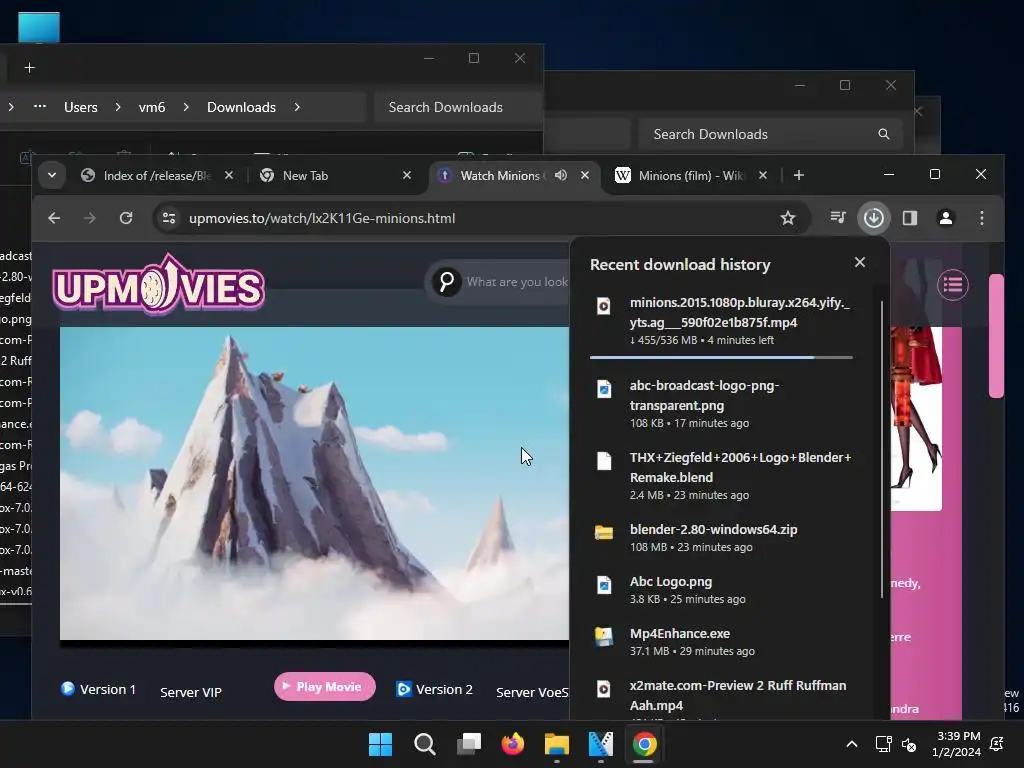This screenshot has width=1024, height=768.
Task: Open File Explorer from taskbar
Action: click(557, 744)
